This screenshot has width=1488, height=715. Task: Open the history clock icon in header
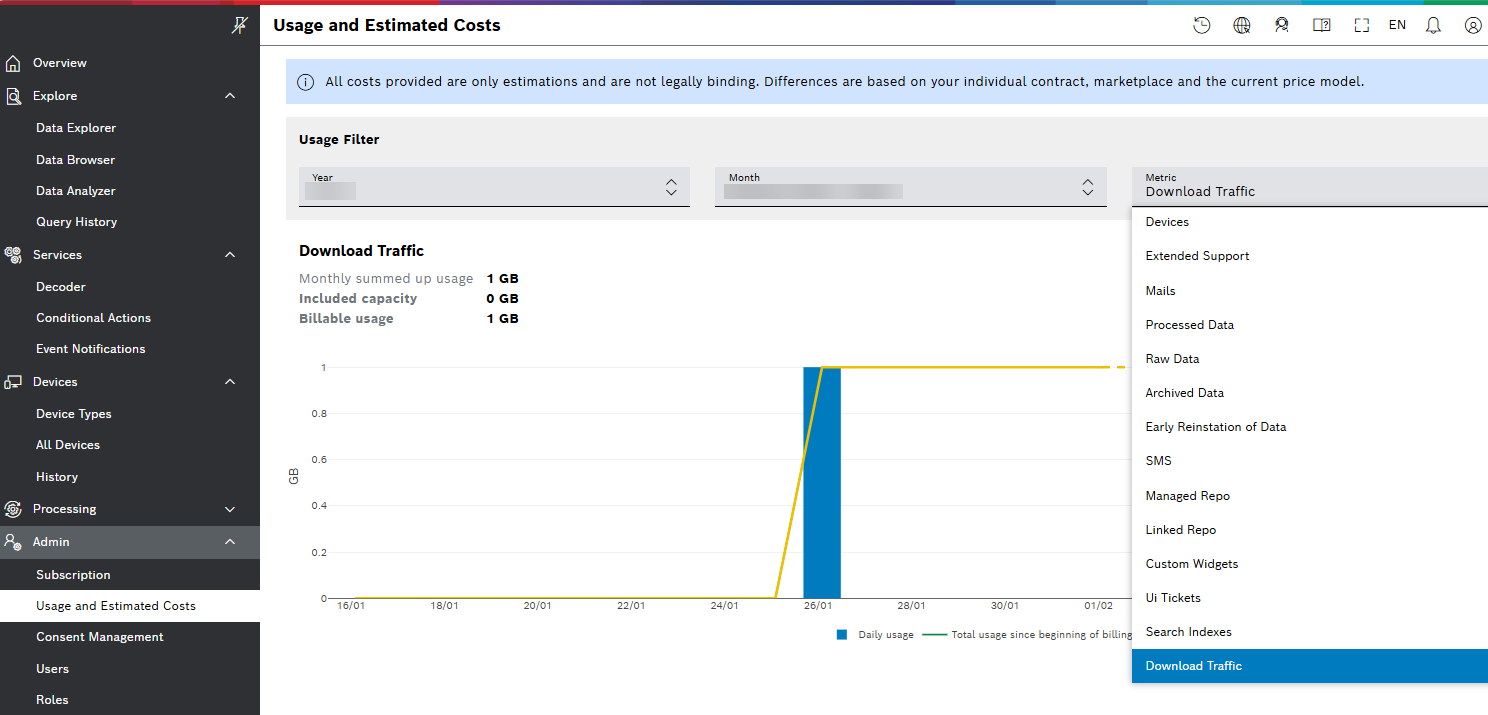(1202, 26)
